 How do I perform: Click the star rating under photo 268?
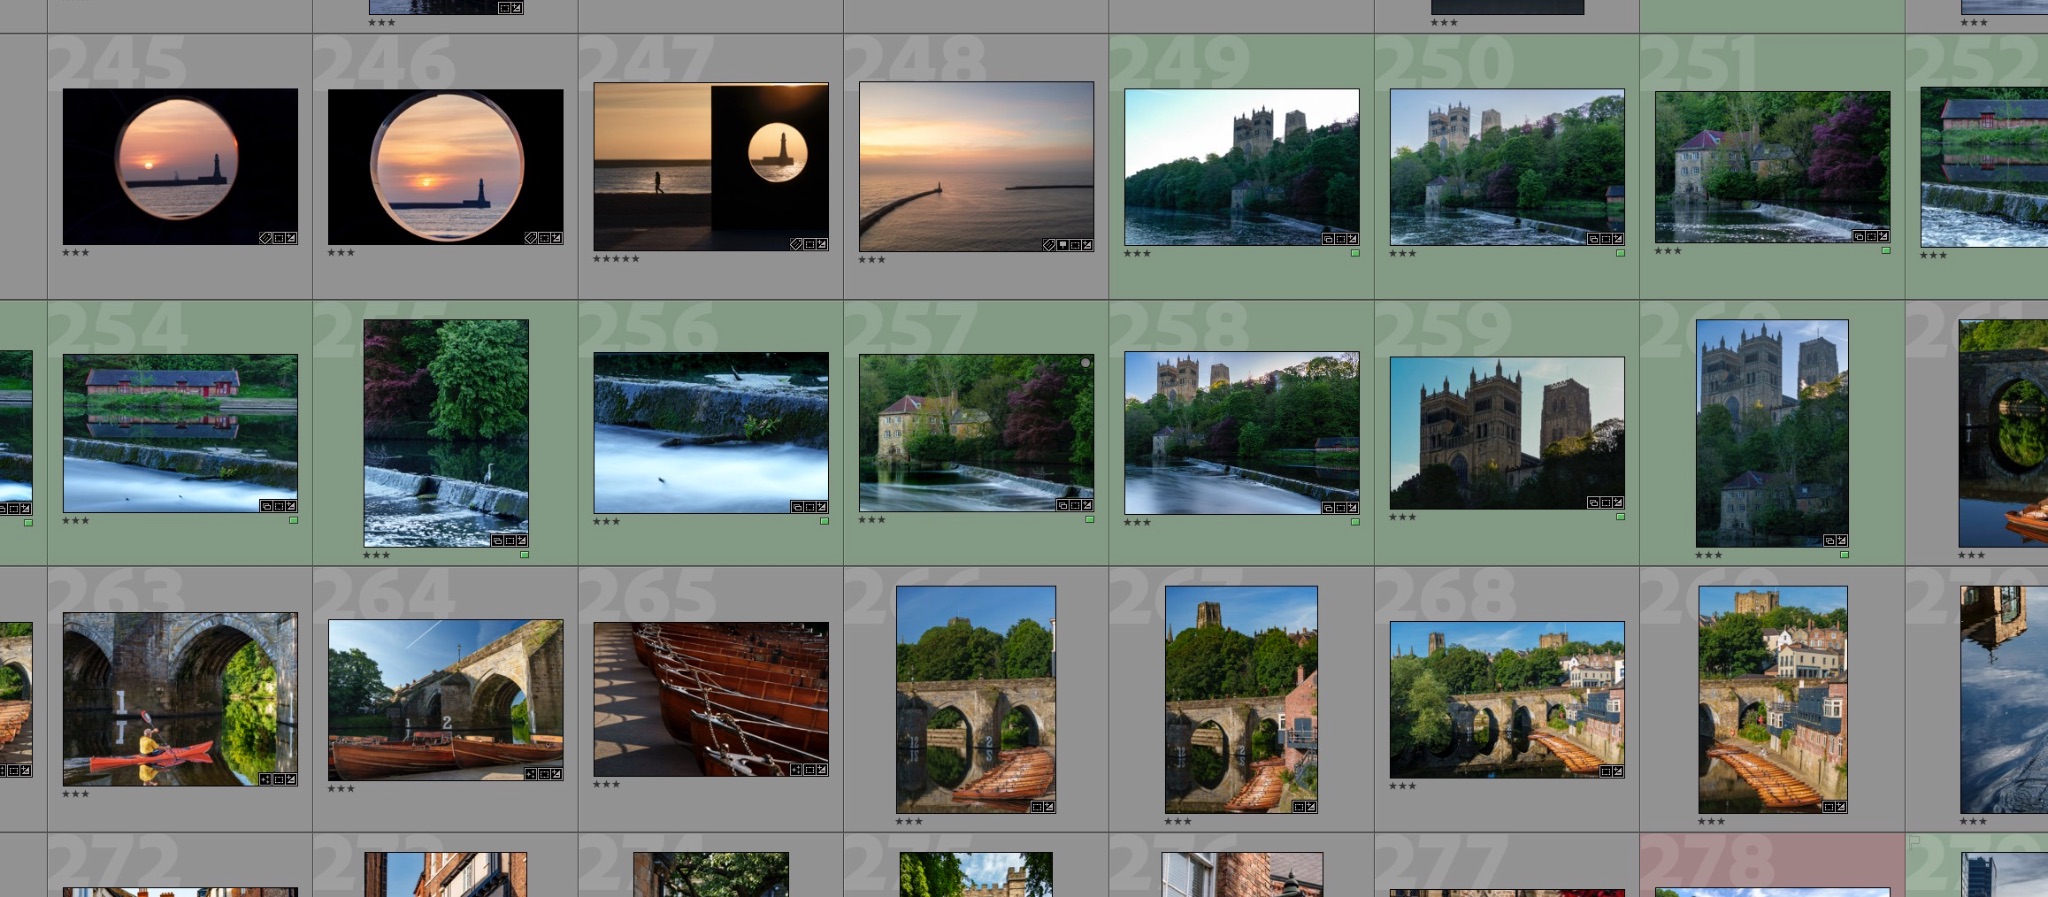pyautogui.click(x=1403, y=786)
